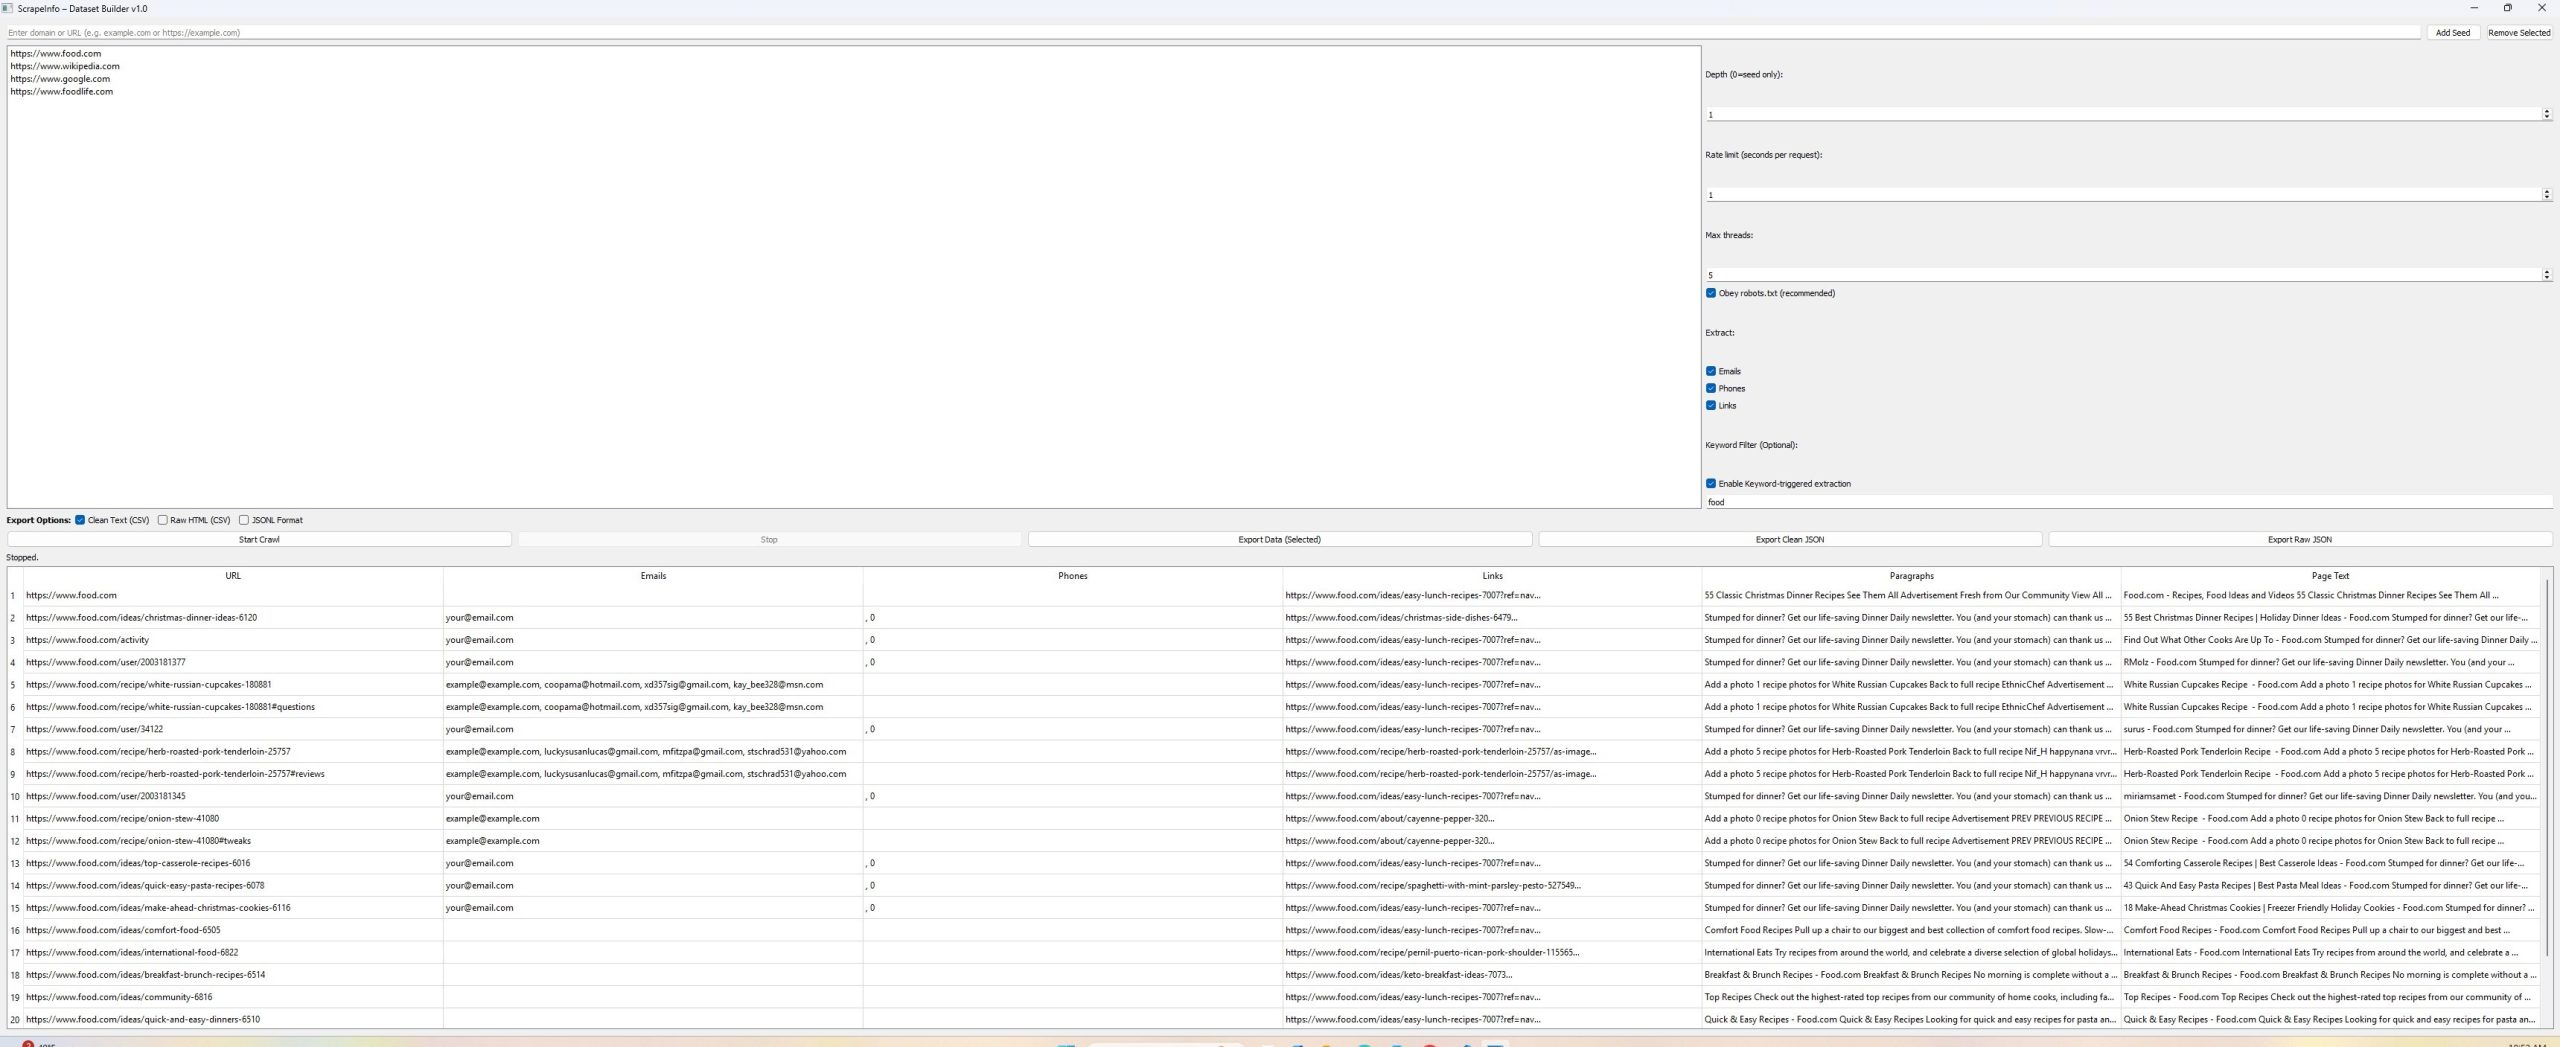Viewport: 2560px width, 1047px height.
Task: Click inside the Depth value field
Action: tap(2122, 114)
